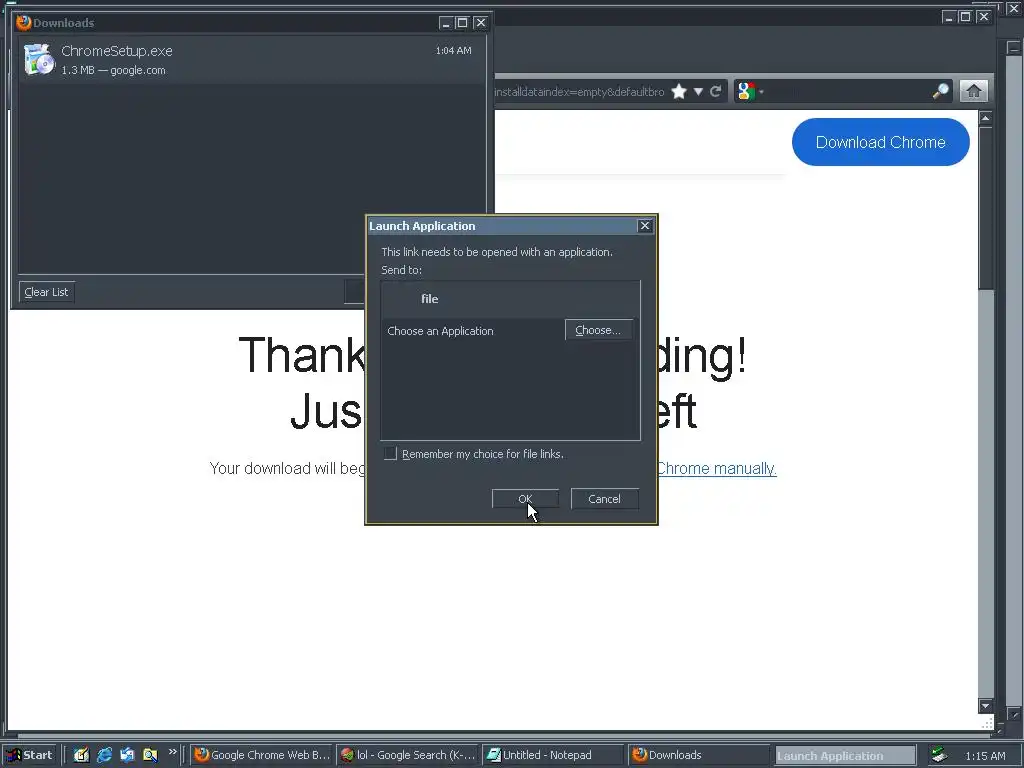Minimize the browser window
The height and width of the screenshot is (768, 1024).
(949, 17)
